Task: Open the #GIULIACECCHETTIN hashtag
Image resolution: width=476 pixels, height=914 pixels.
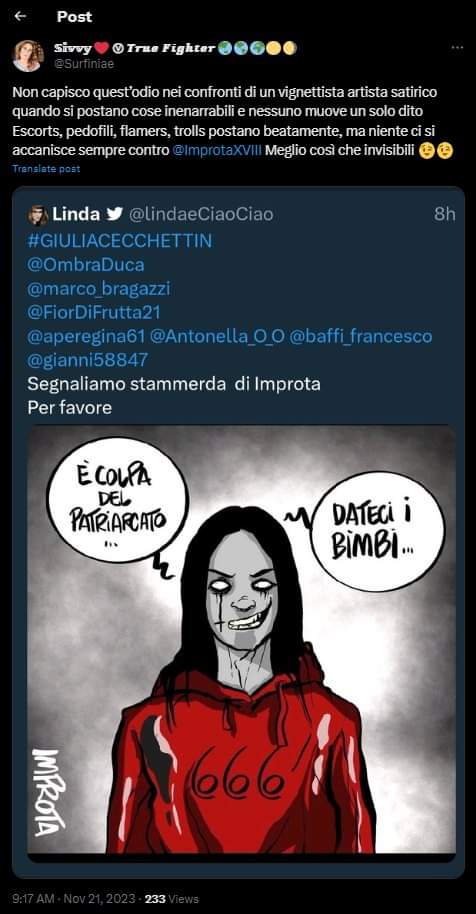Action: pos(119,241)
